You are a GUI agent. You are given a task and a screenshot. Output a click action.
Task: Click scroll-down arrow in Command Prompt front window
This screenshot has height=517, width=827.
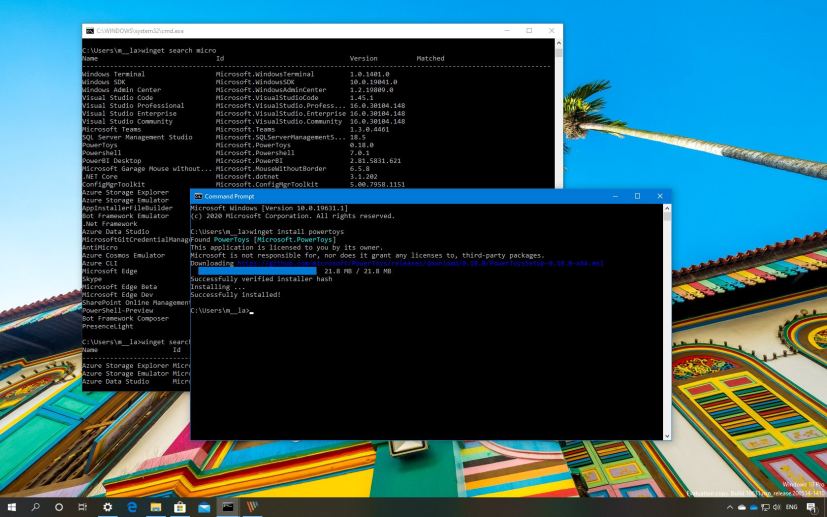pyautogui.click(x=667, y=436)
